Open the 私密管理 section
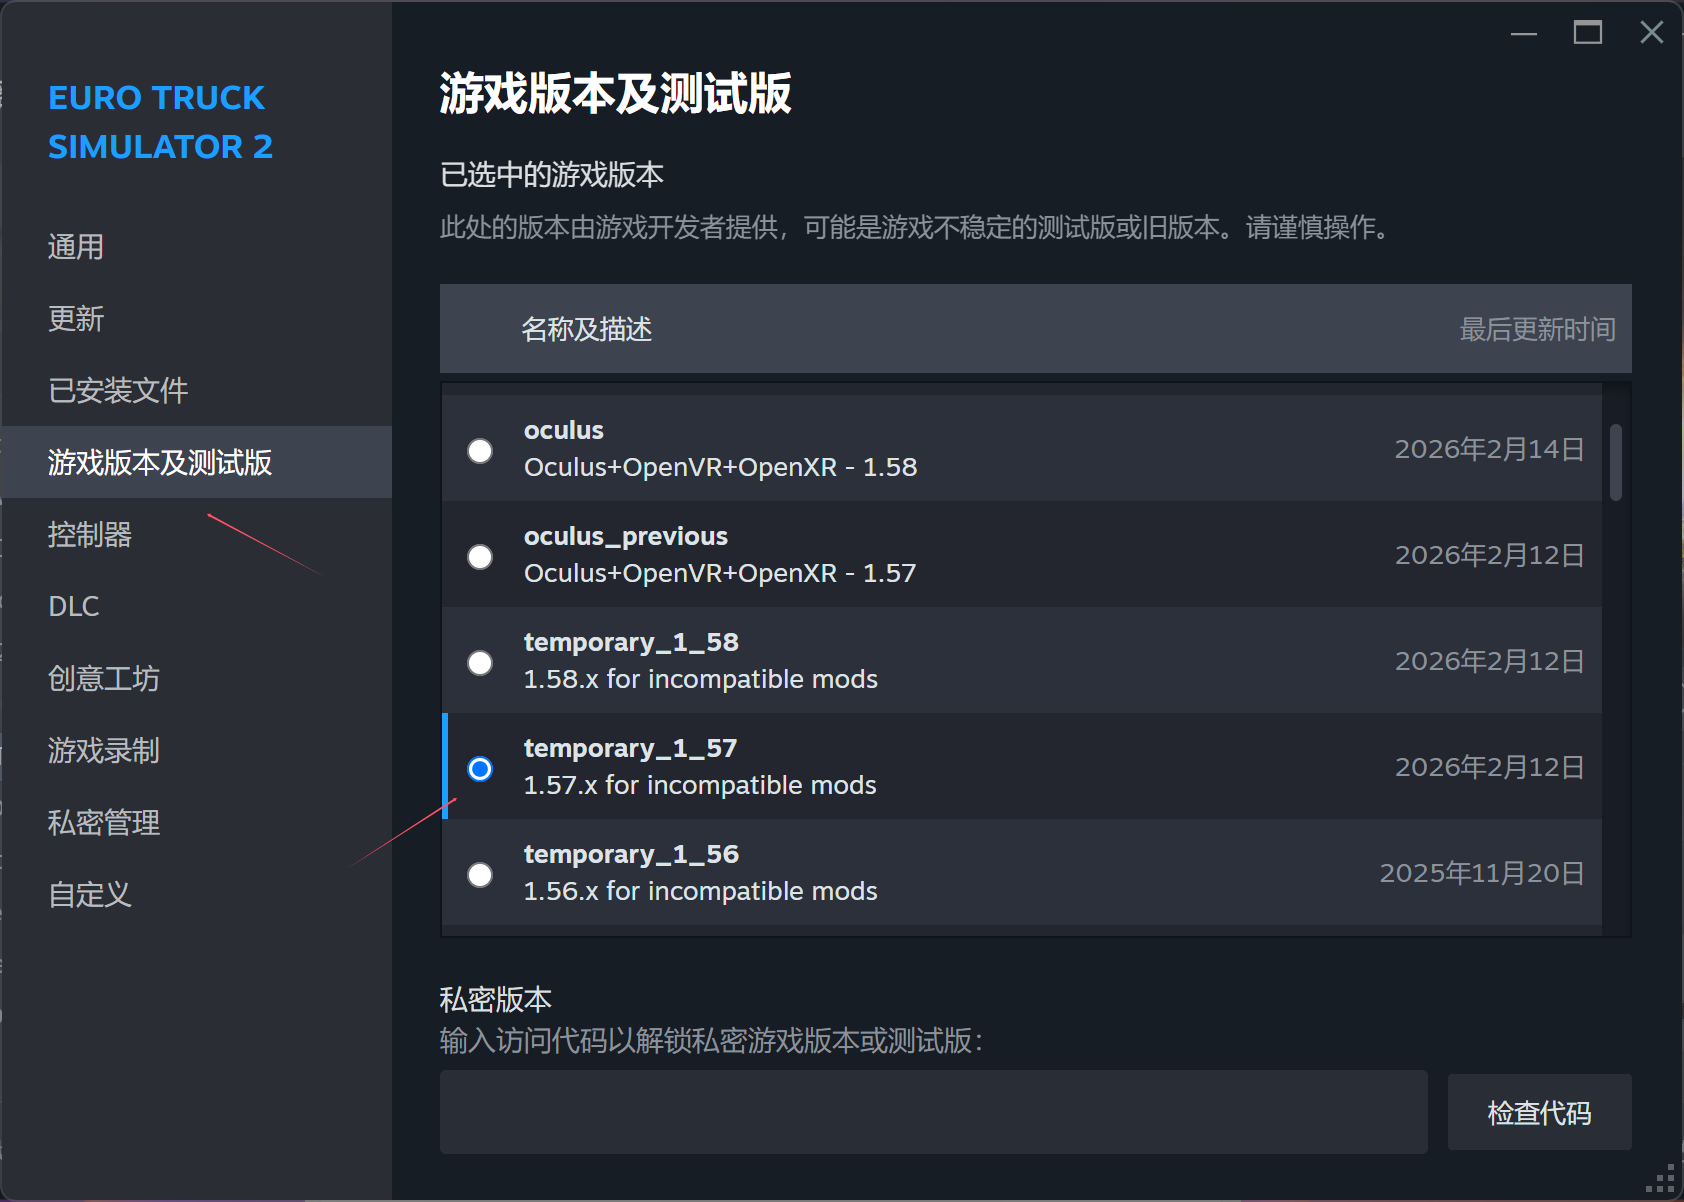The image size is (1684, 1202). pos(103,822)
